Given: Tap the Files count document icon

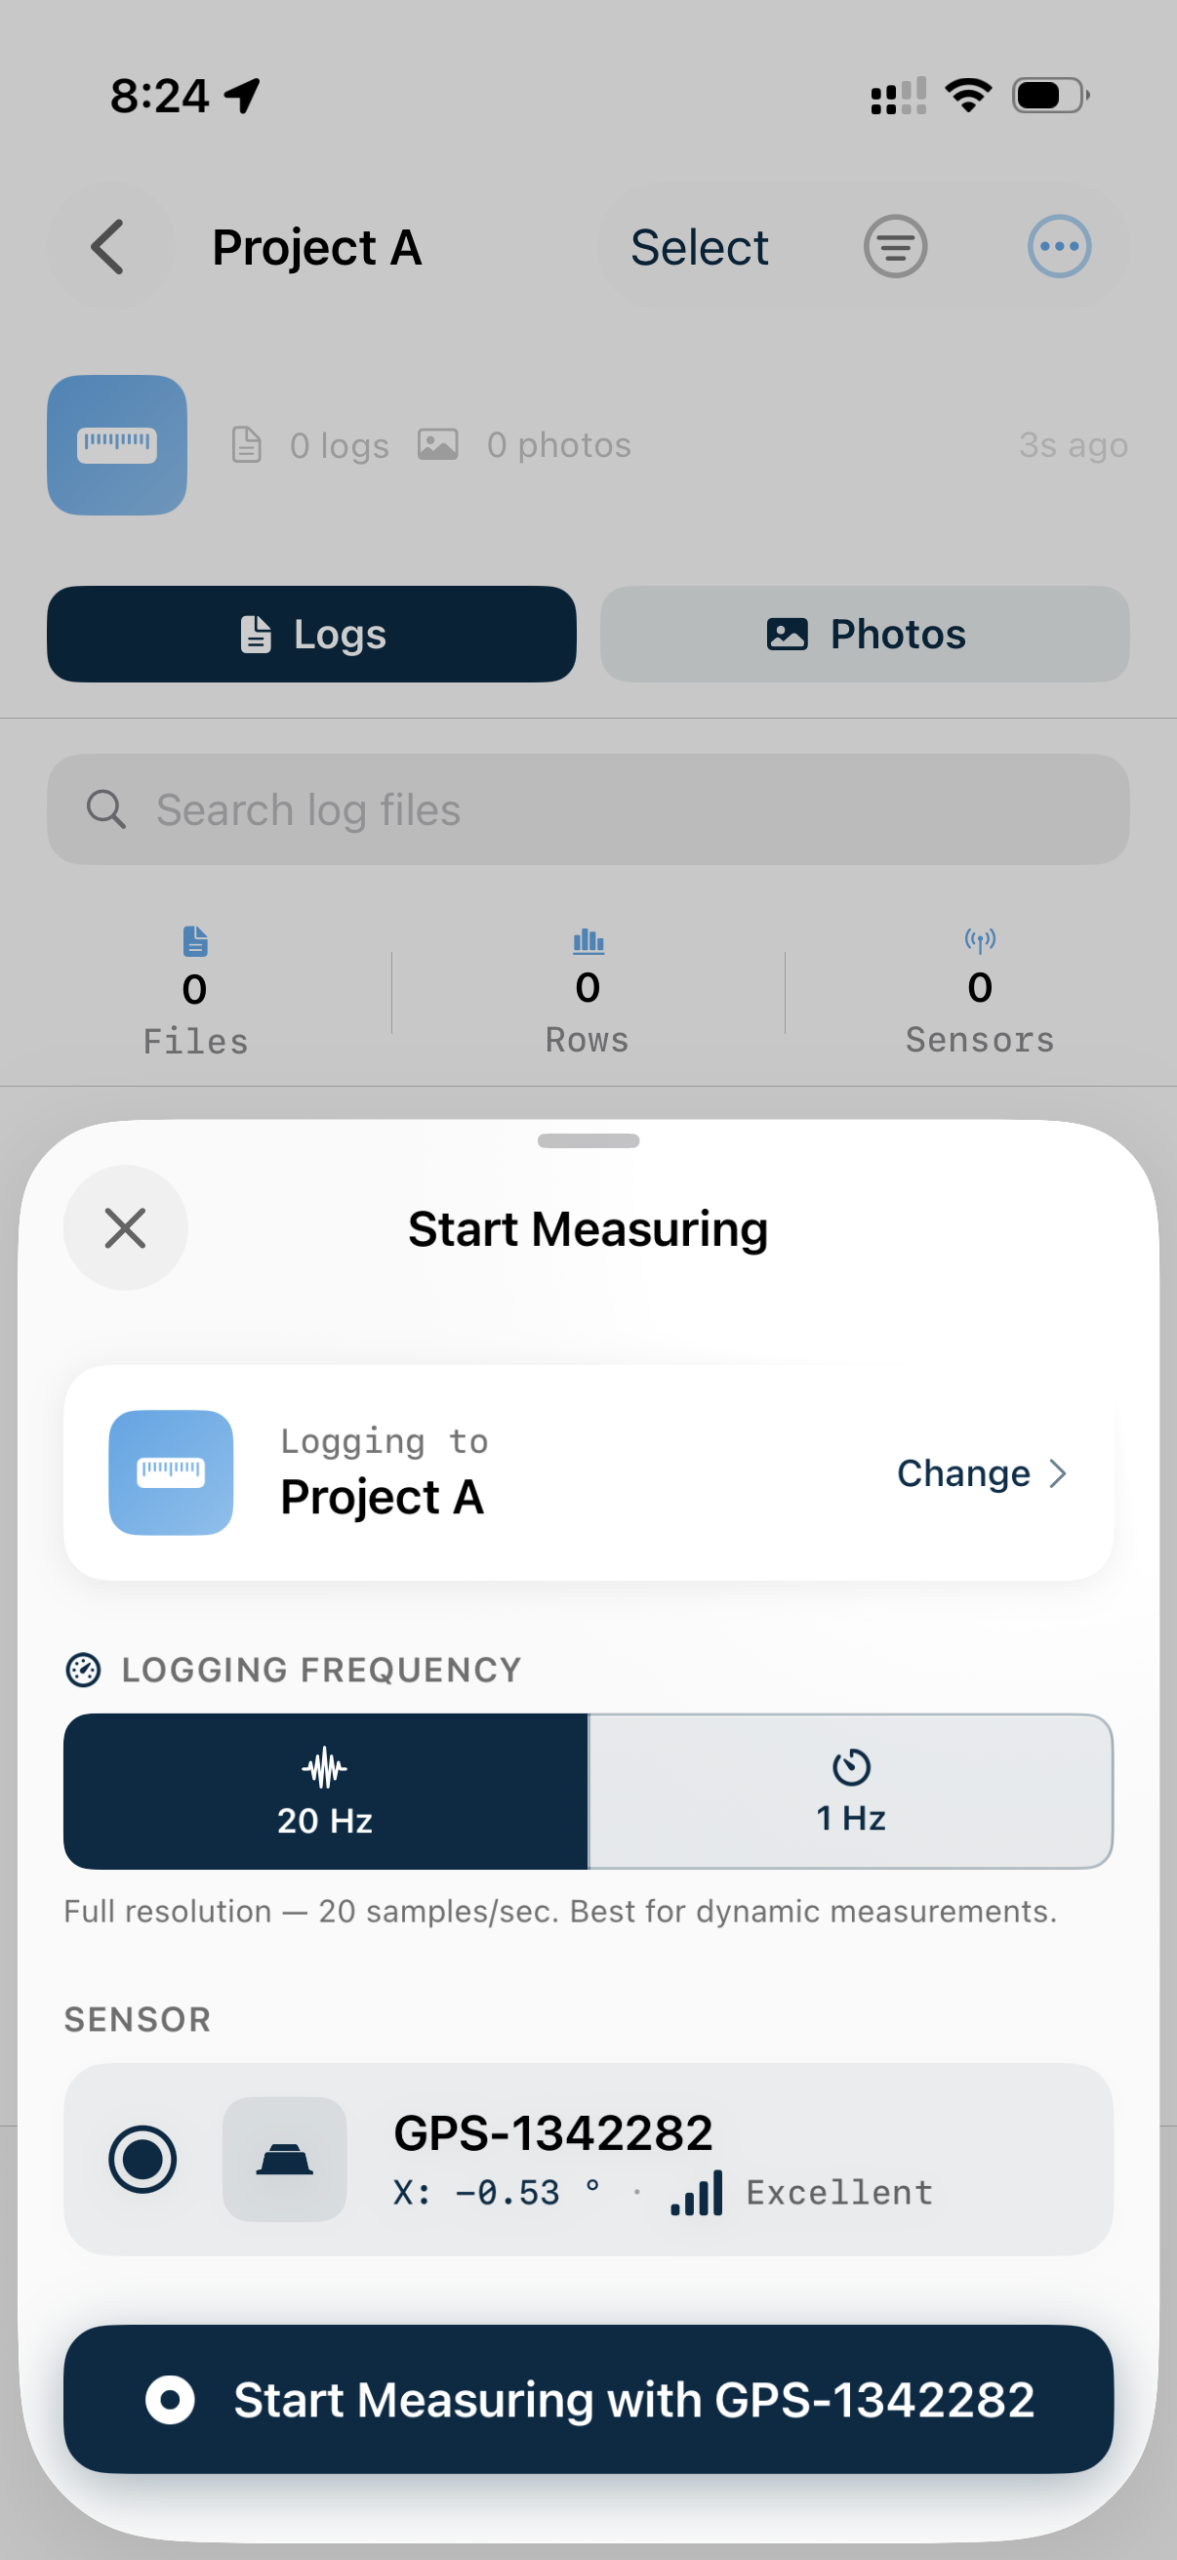Looking at the screenshot, I should coord(195,941).
